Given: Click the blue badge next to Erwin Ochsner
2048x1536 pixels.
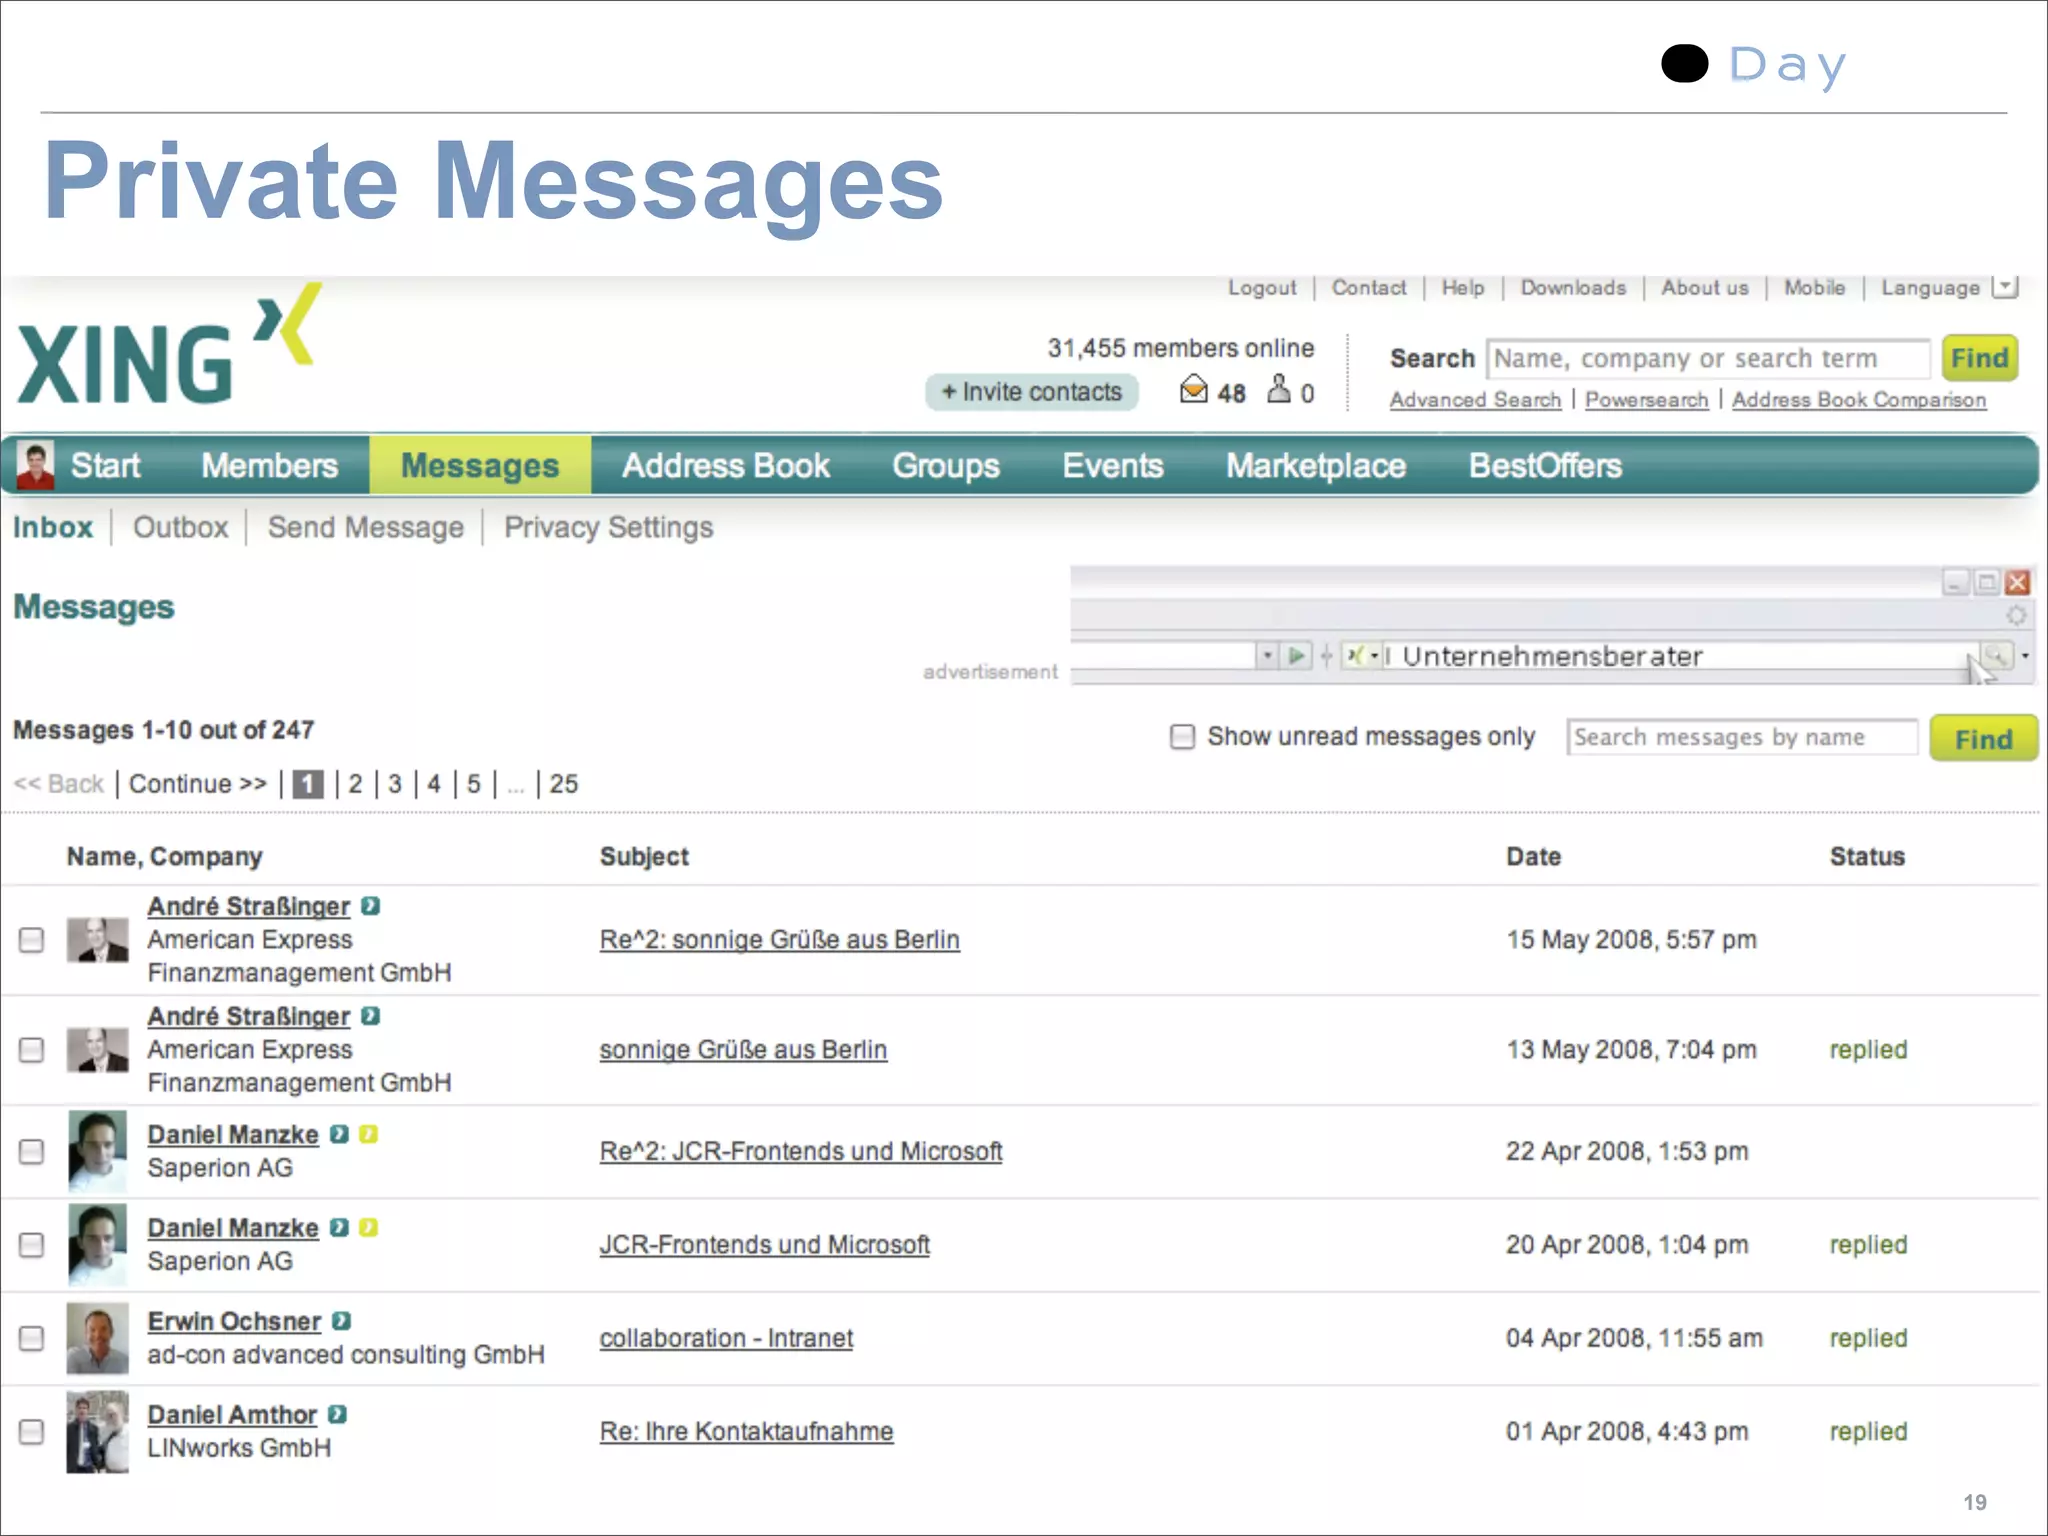Looking at the screenshot, I should click(341, 1321).
